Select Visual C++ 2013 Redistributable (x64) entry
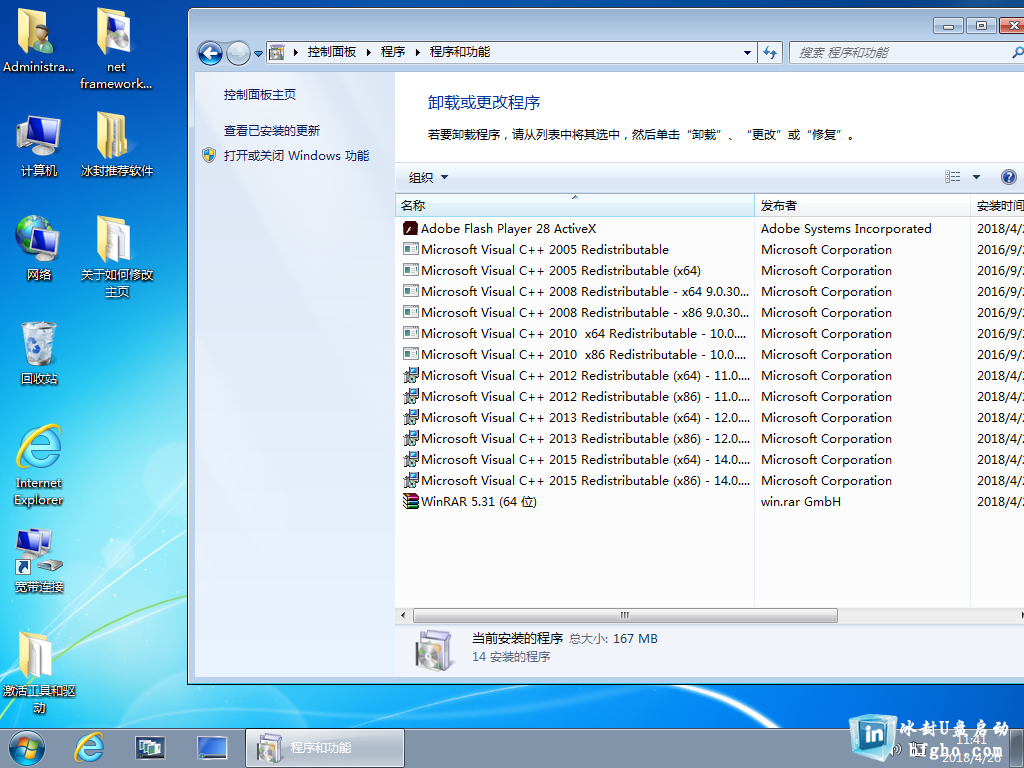The height and width of the screenshot is (768, 1024). (585, 417)
